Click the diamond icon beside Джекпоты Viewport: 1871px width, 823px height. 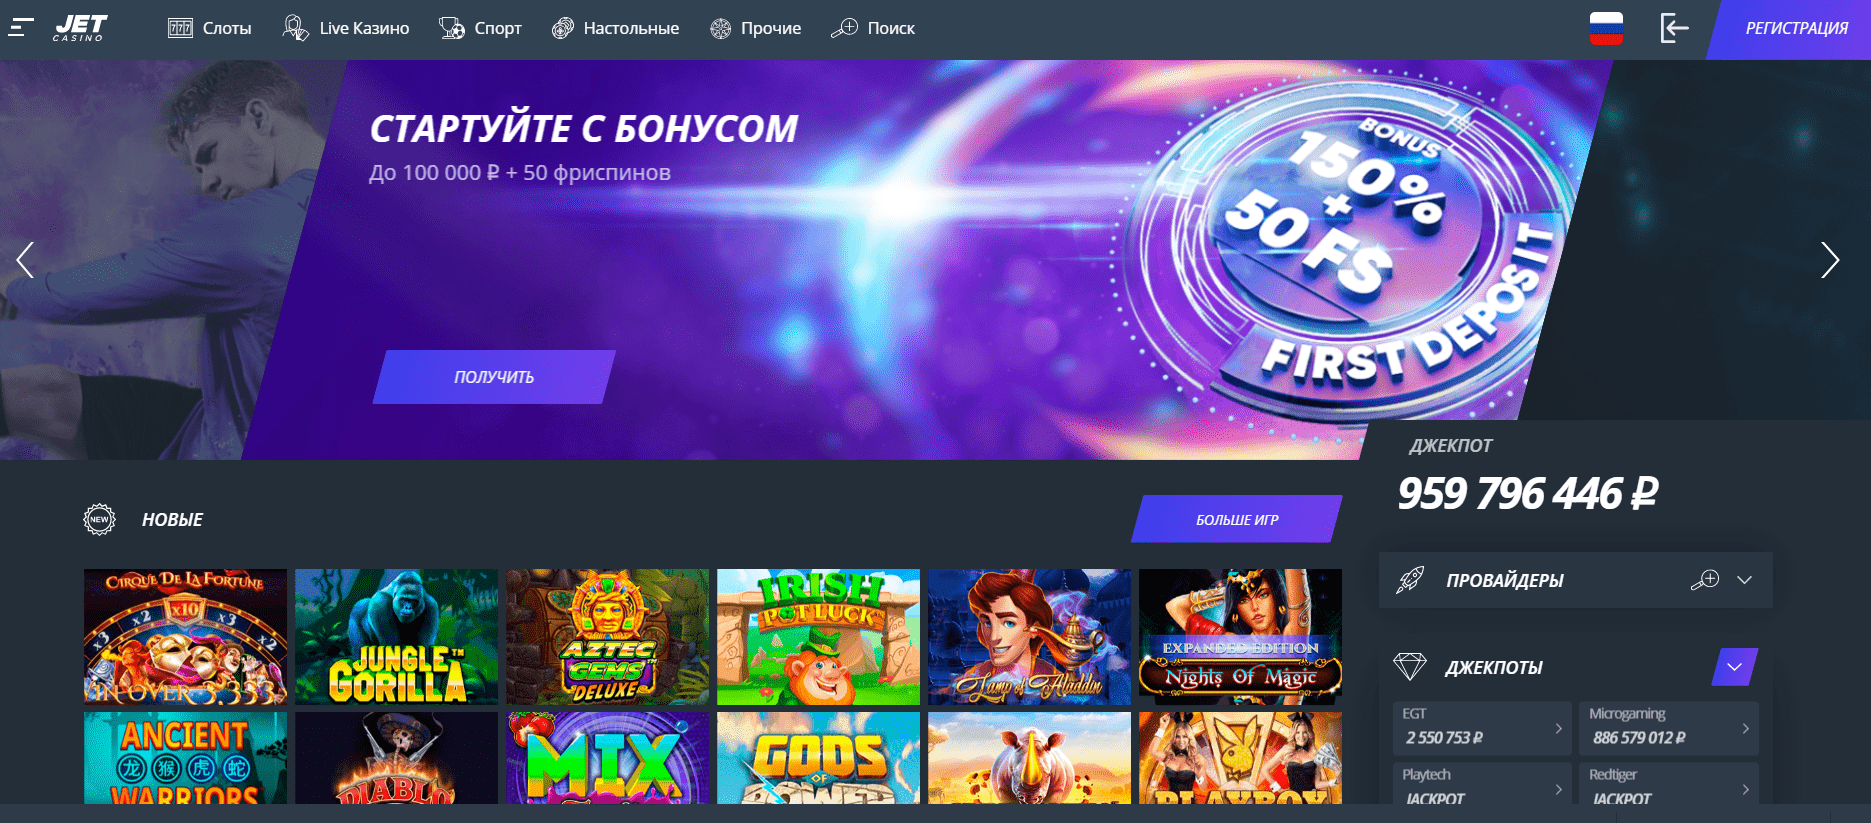tap(1410, 667)
